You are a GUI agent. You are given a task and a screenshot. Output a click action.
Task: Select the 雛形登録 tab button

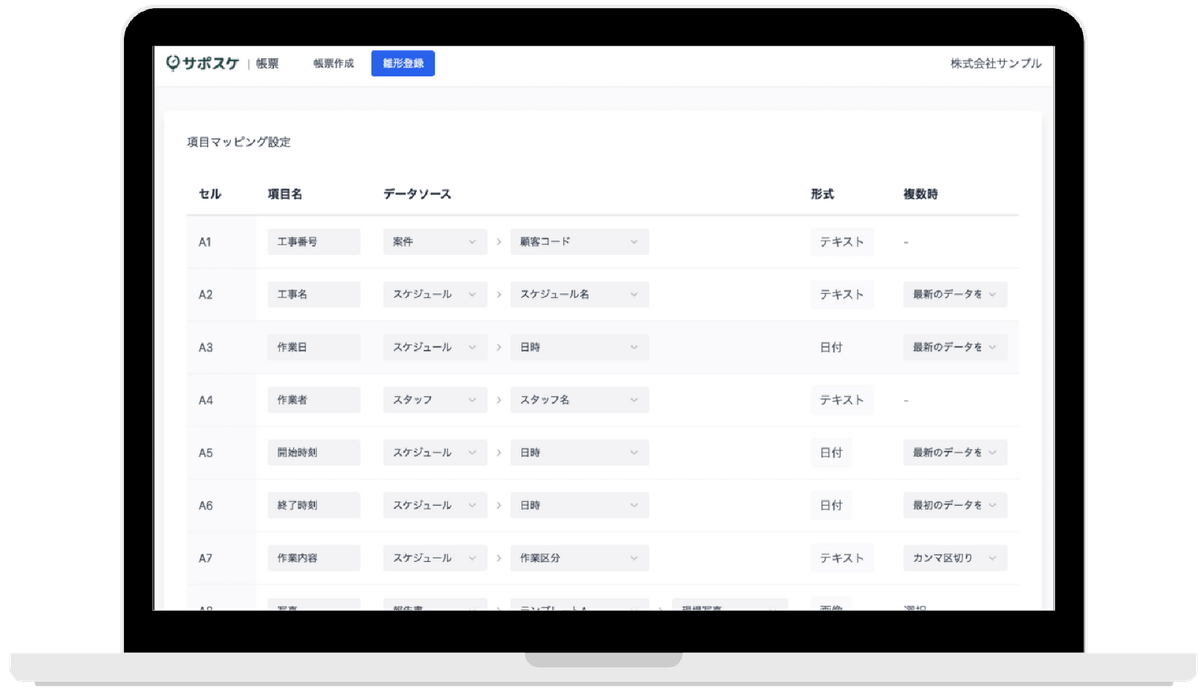tap(402, 63)
